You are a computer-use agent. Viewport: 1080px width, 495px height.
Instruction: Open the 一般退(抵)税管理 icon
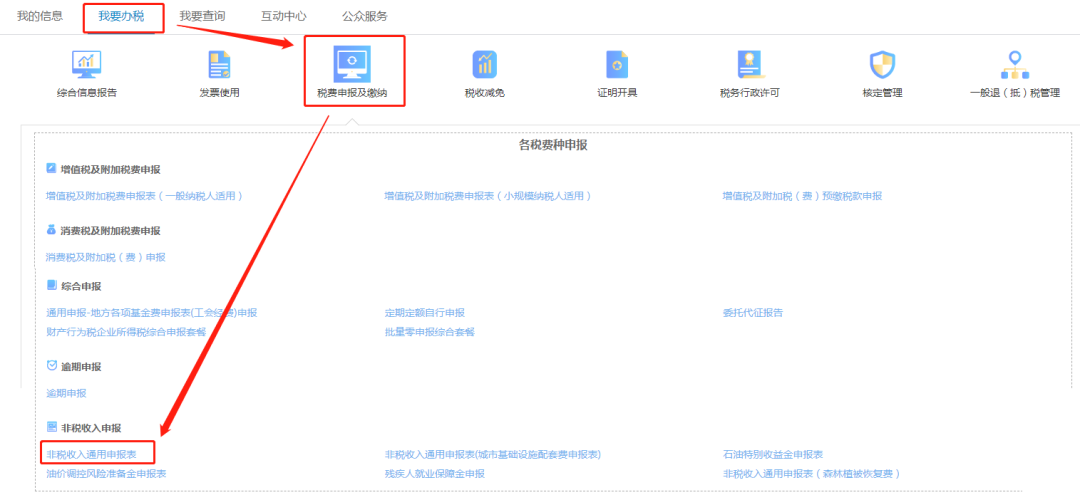point(1014,65)
